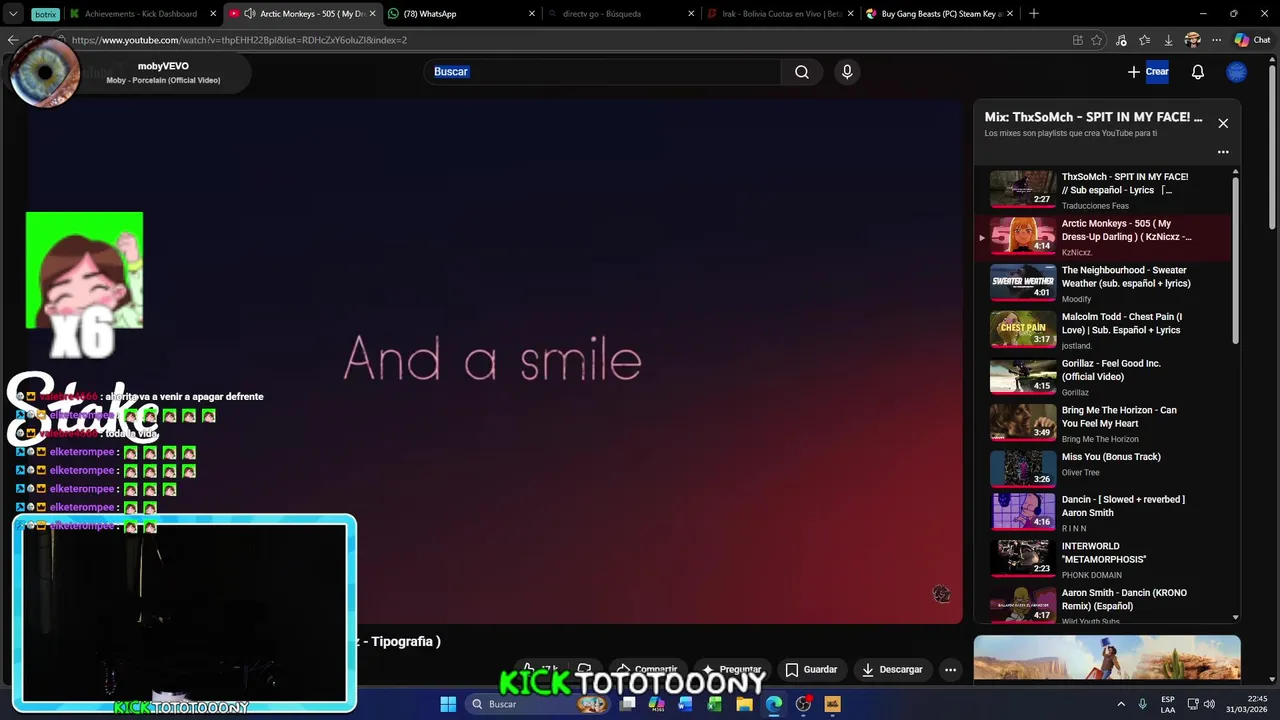Click the Preguntar button

(732, 670)
